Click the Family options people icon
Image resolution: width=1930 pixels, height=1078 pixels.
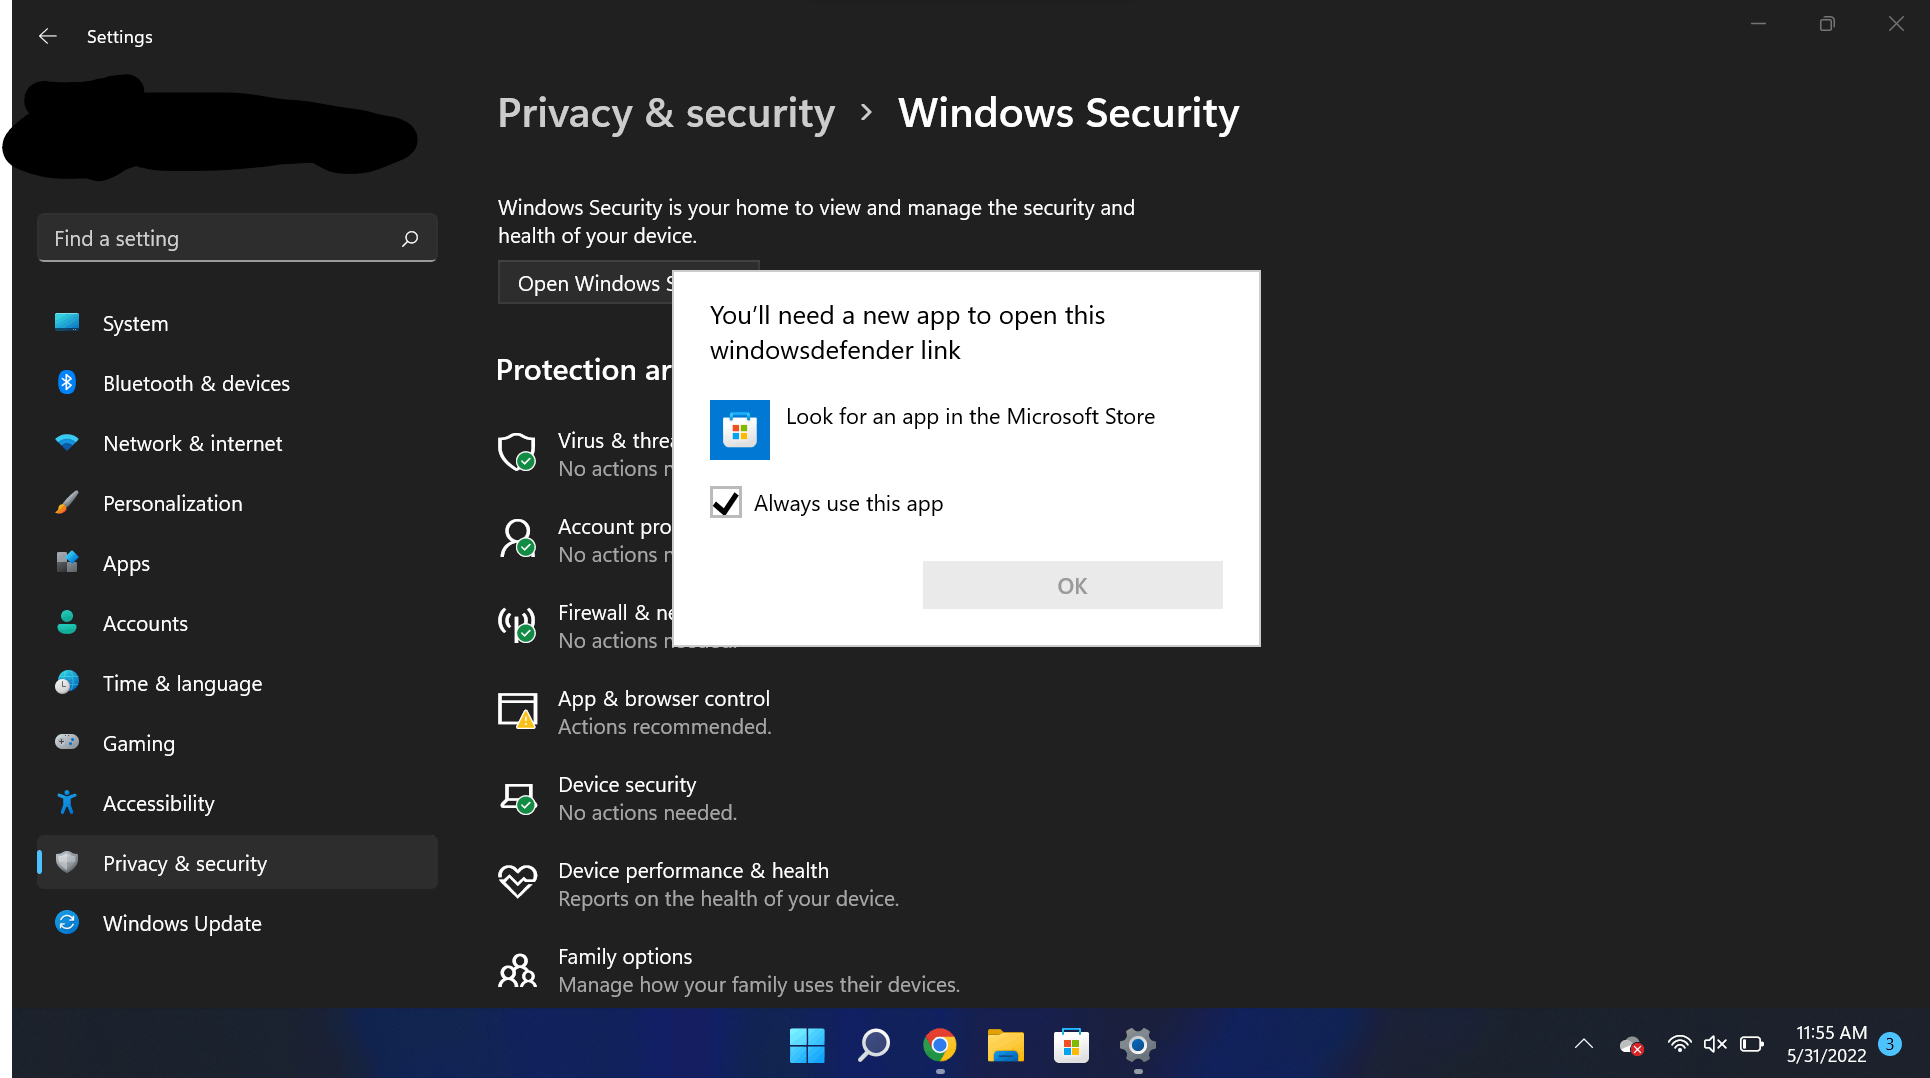coord(517,970)
